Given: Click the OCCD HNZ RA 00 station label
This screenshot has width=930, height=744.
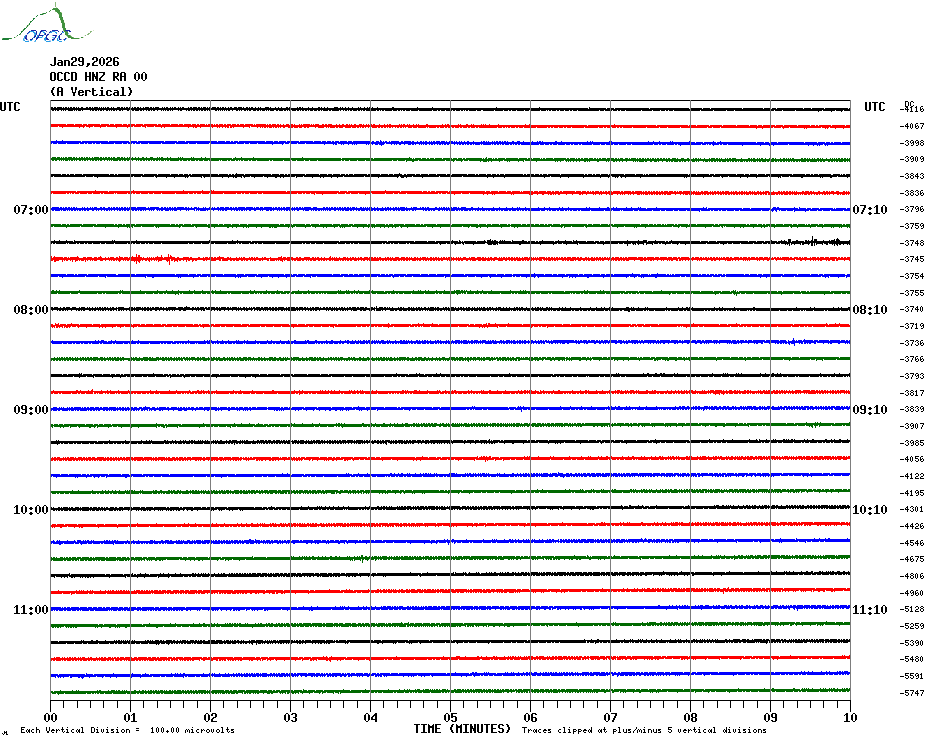Looking at the screenshot, I should [x=98, y=77].
